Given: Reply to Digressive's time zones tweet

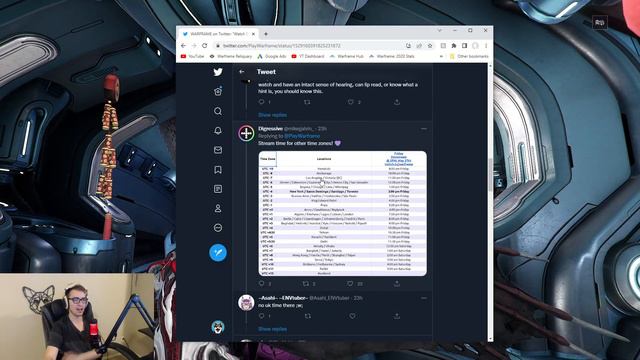Looking at the screenshot, I should pos(262,283).
